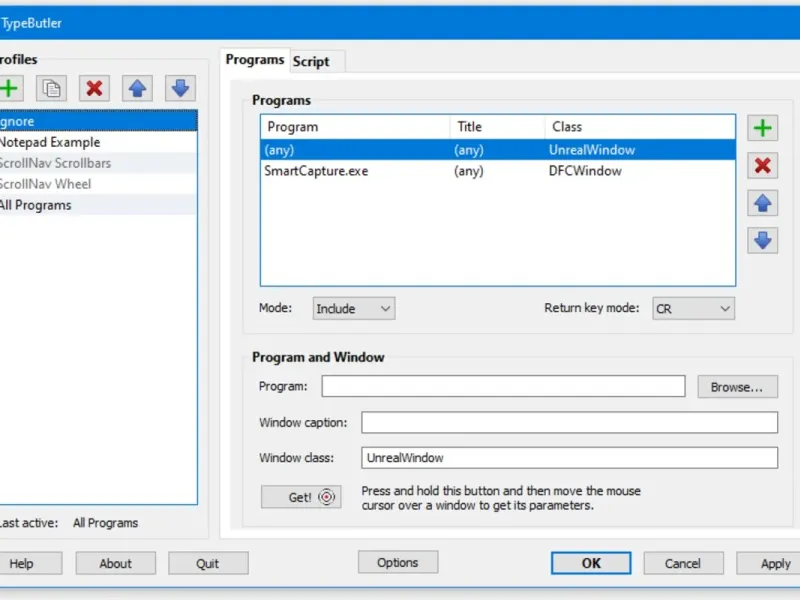Move profile up in Profiles toolbar
800x600 pixels.
pyautogui.click(x=137, y=88)
